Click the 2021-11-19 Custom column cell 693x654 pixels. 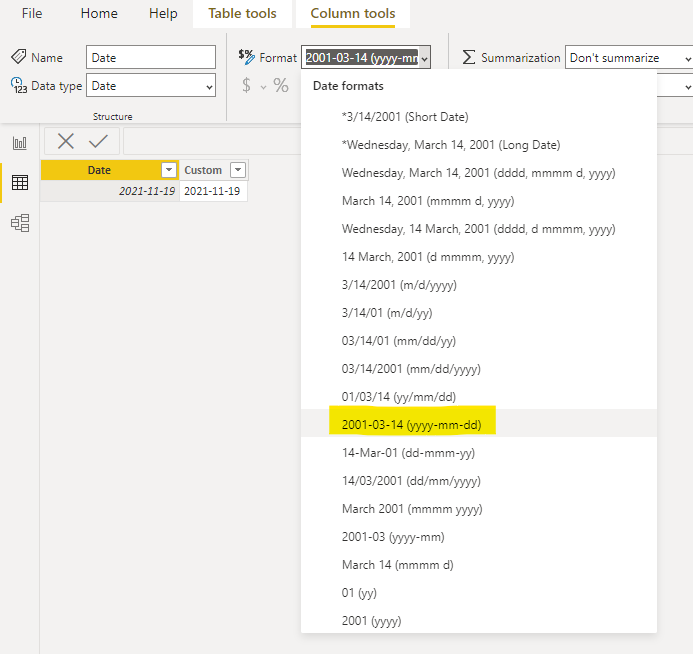click(x=213, y=191)
